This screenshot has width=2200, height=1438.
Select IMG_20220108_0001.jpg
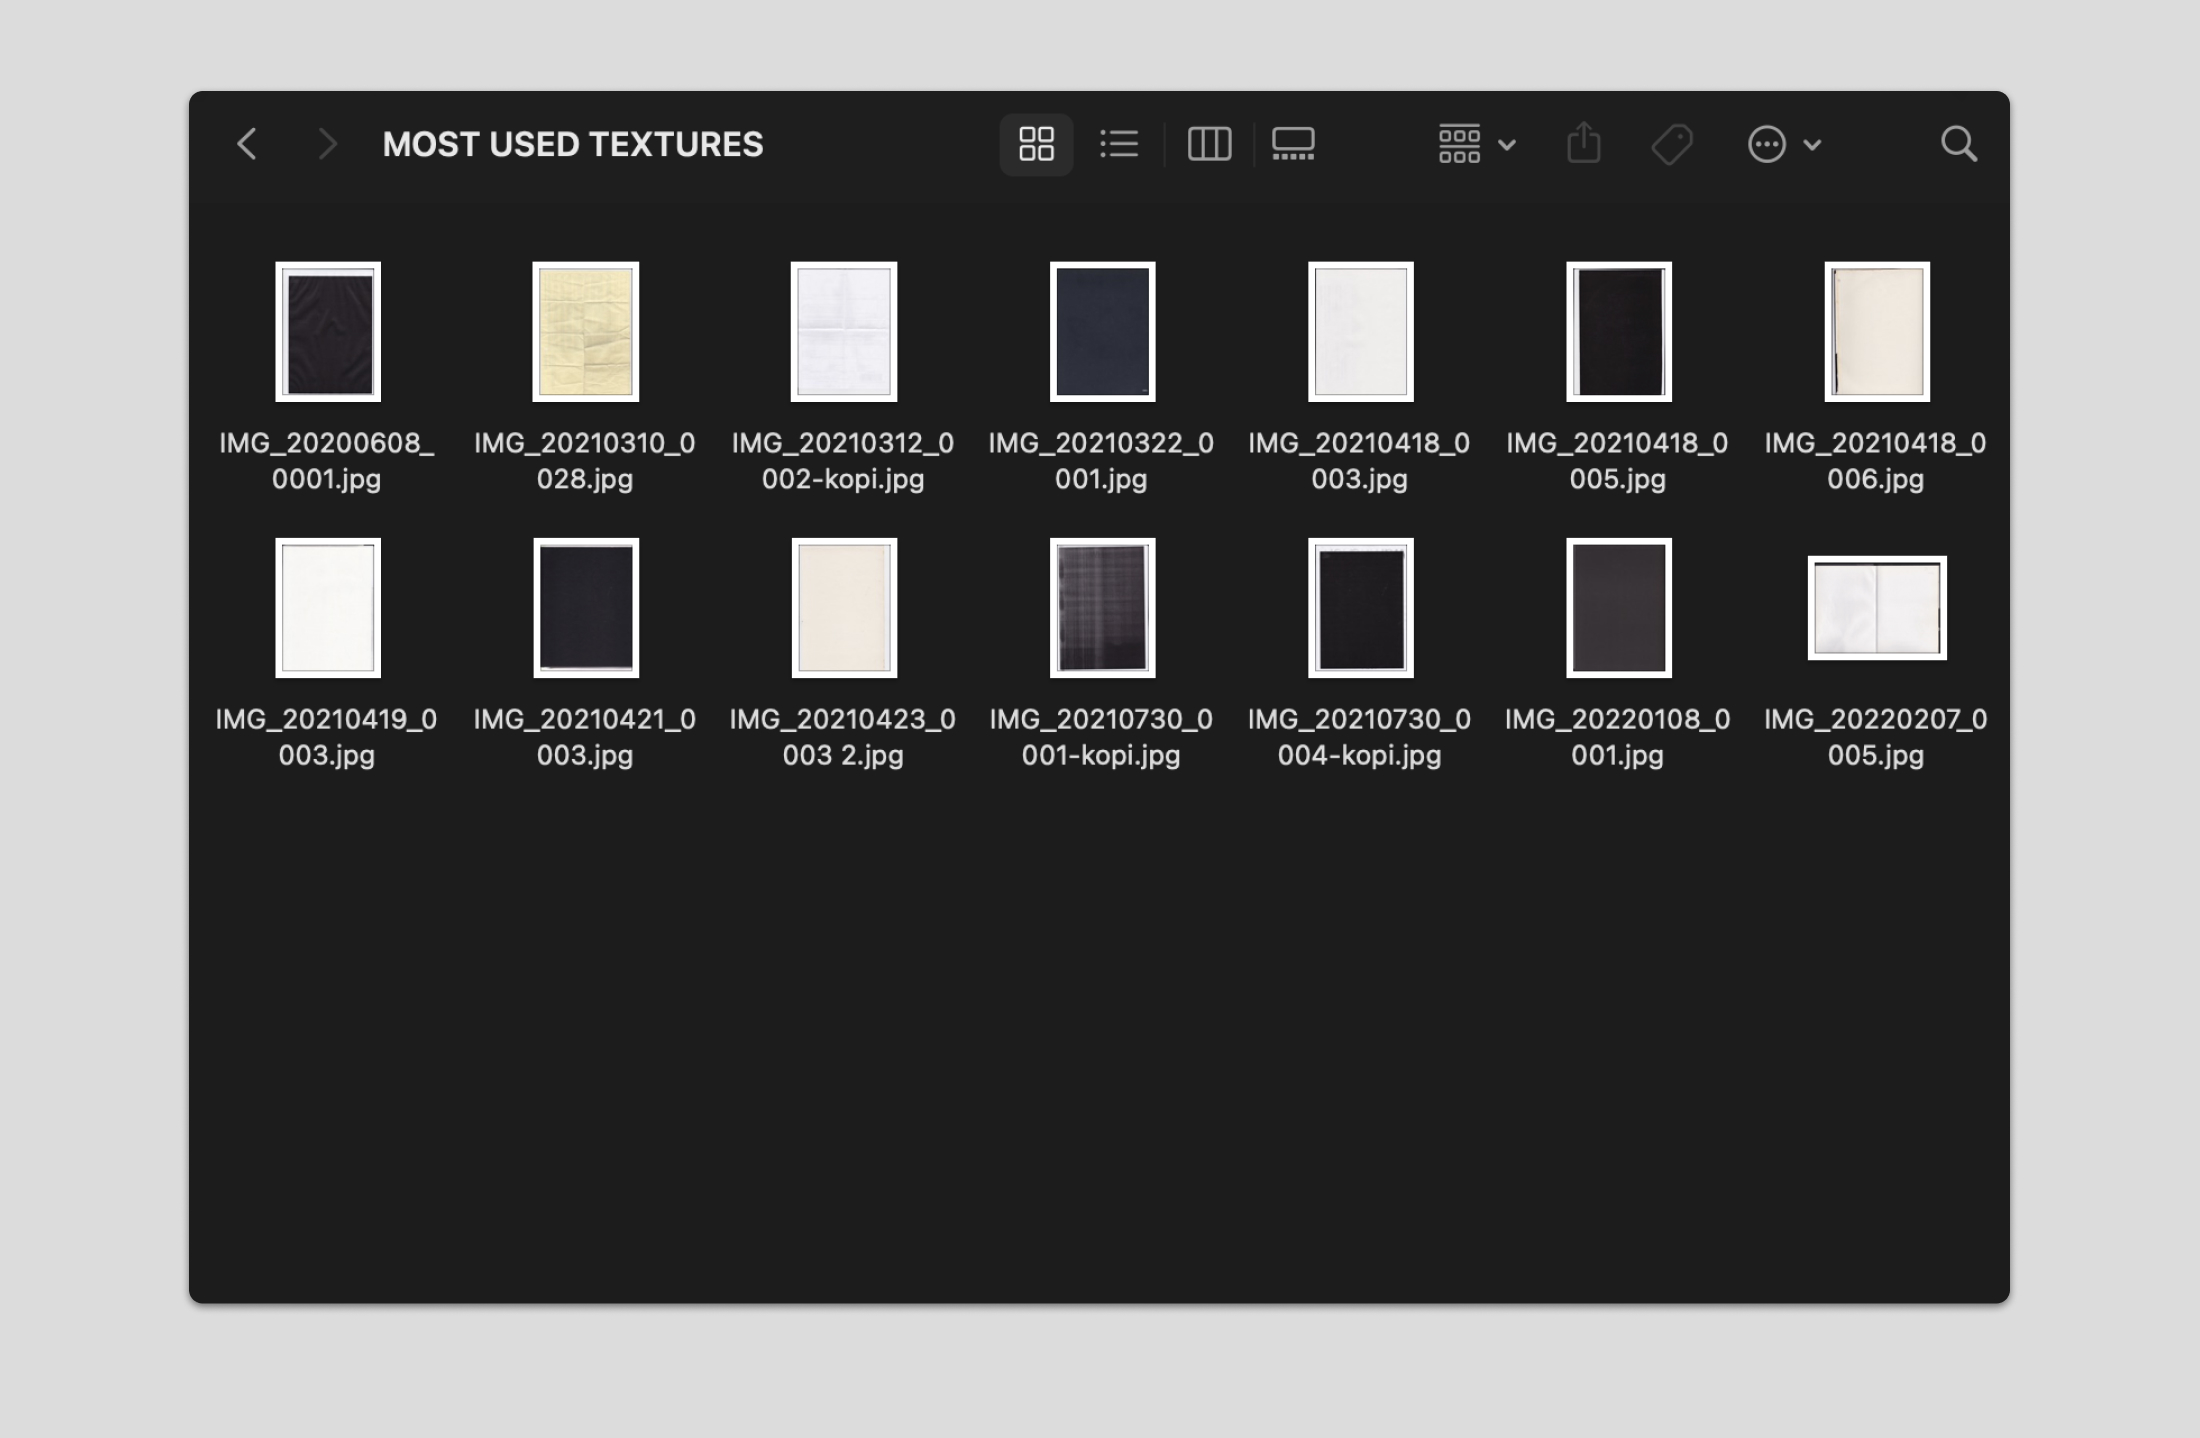pos(1617,608)
